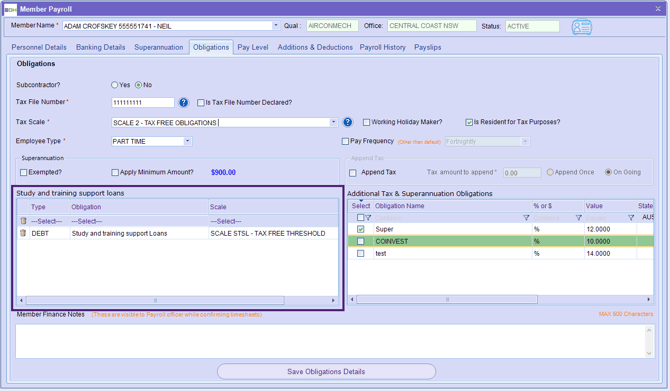The width and height of the screenshot is (670, 391).
Task: Click Study and training support Loans cell
Action: tap(139, 233)
